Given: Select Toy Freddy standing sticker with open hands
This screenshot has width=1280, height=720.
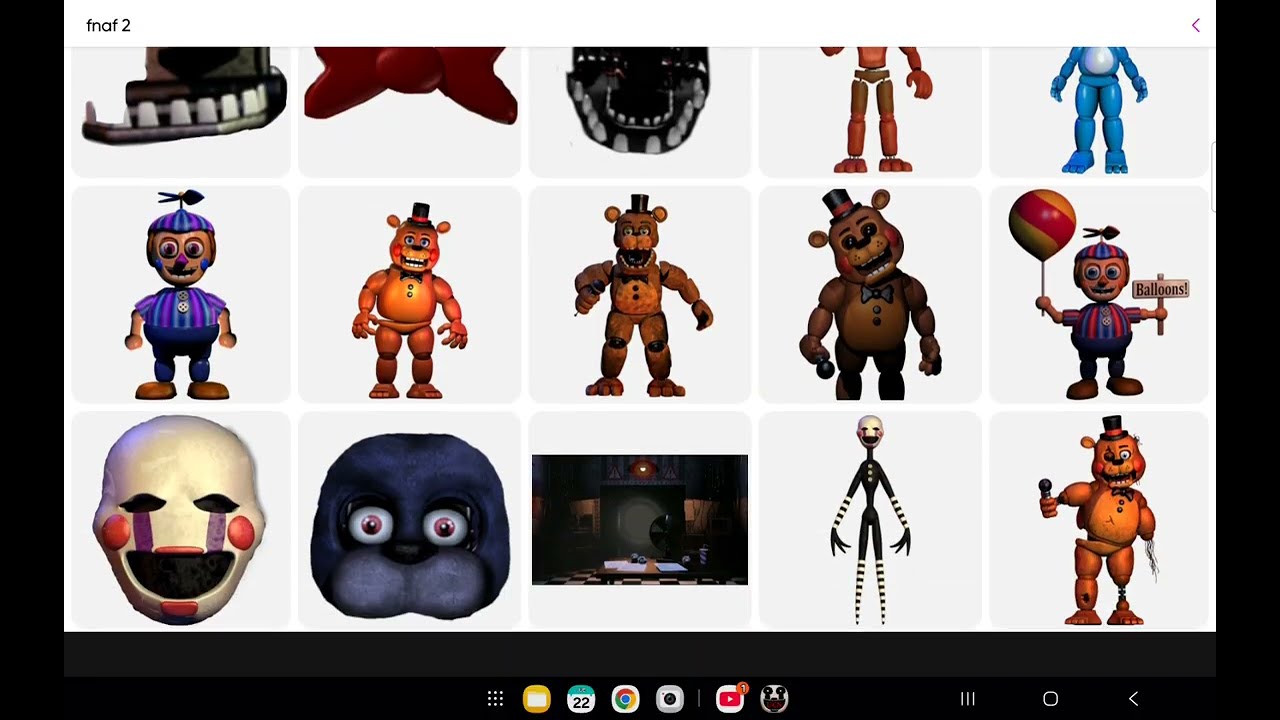Looking at the screenshot, I should coord(410,295).
